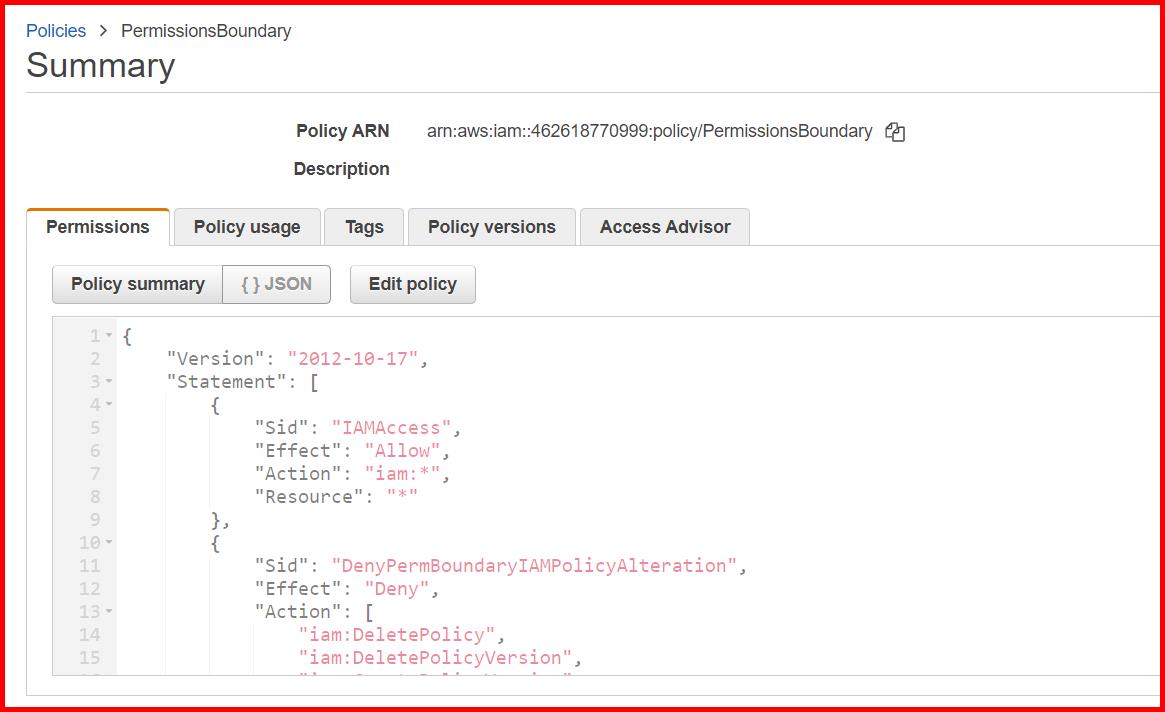This screenshot has width=1165, height=712.
Task: Open the Edit policy button
Action: click(x=412, y=284)
